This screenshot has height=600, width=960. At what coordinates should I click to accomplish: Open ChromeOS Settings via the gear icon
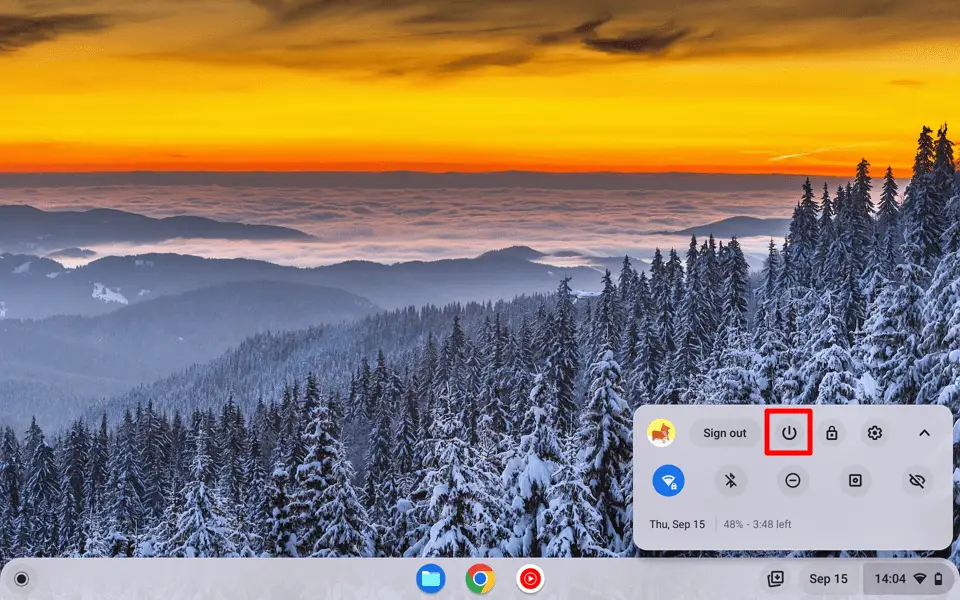pos(874,433)
